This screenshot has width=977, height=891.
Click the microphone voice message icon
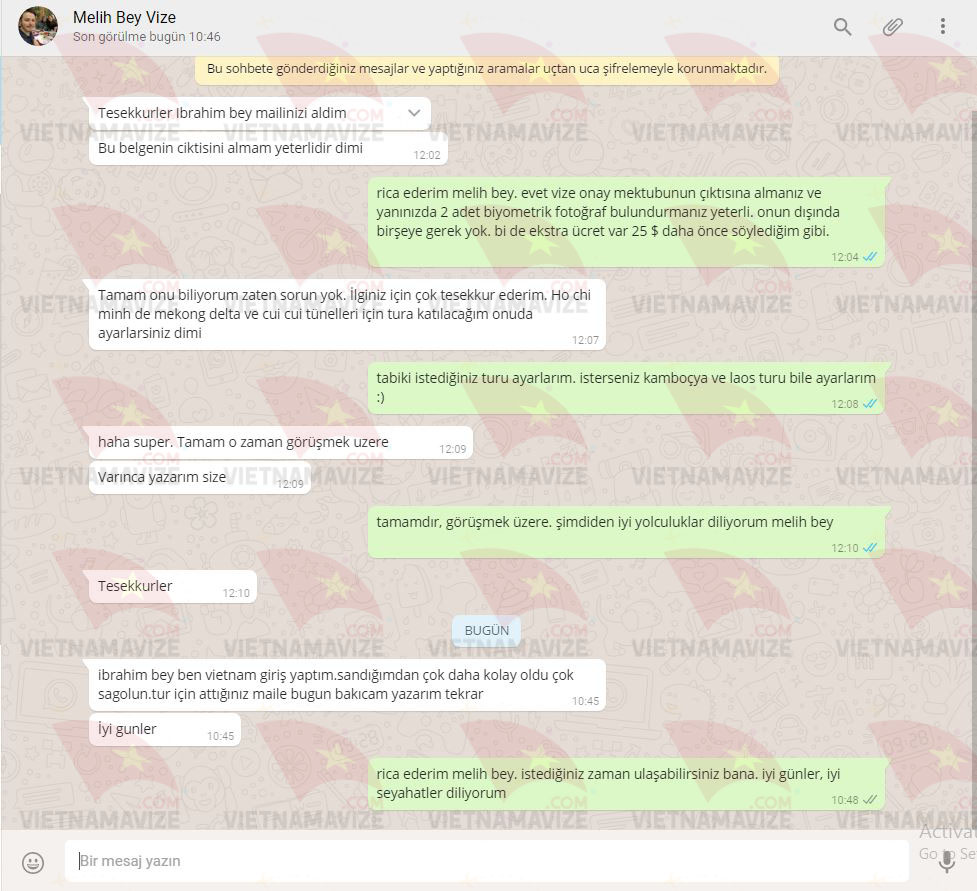pyautogui.click(x=947, y=861)
